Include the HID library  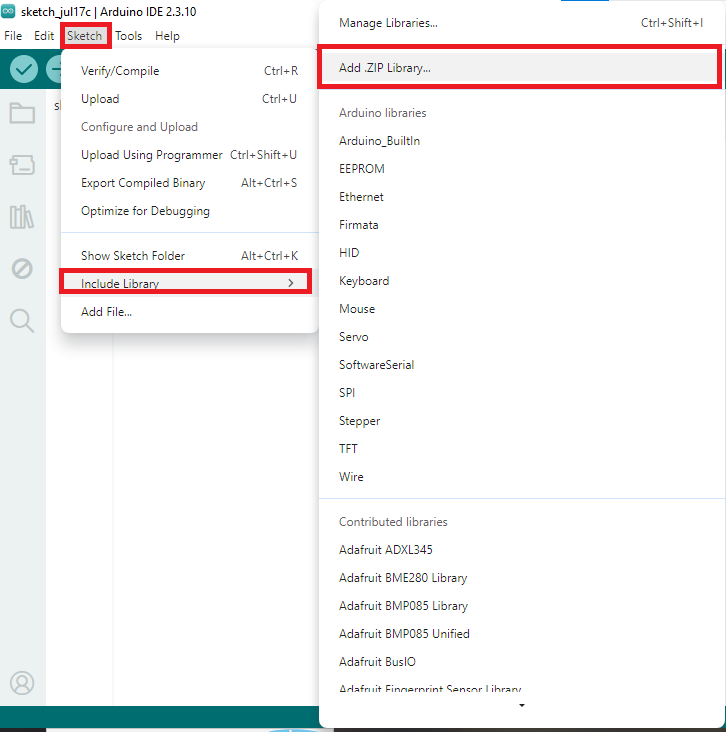click(521, 253)
